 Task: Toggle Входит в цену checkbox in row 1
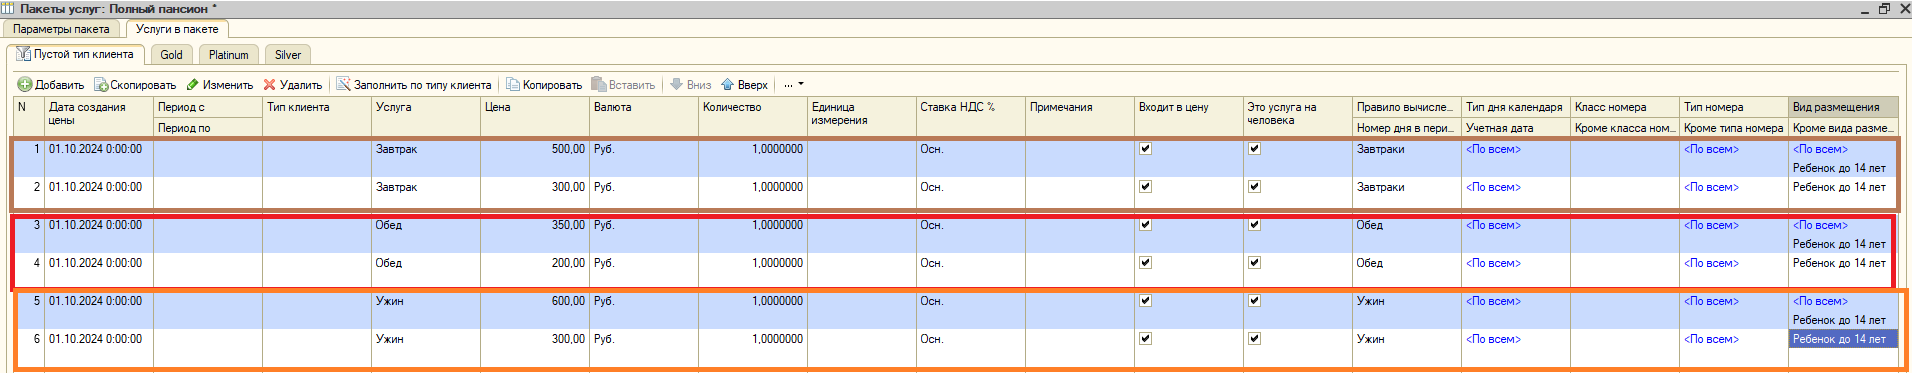click(x=1146, y=149)
